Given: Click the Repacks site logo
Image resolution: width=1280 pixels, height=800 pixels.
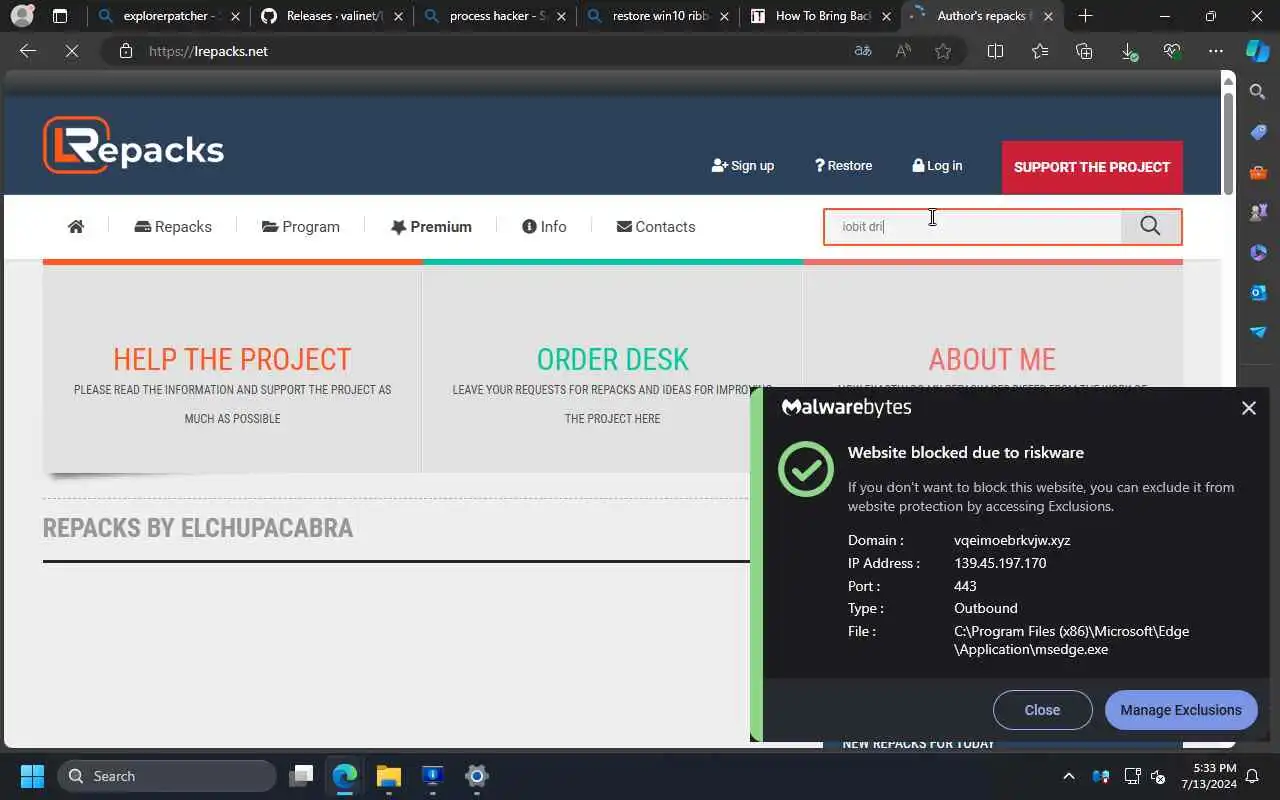Looking at the screenshot, I should click(x=133, y=146).
